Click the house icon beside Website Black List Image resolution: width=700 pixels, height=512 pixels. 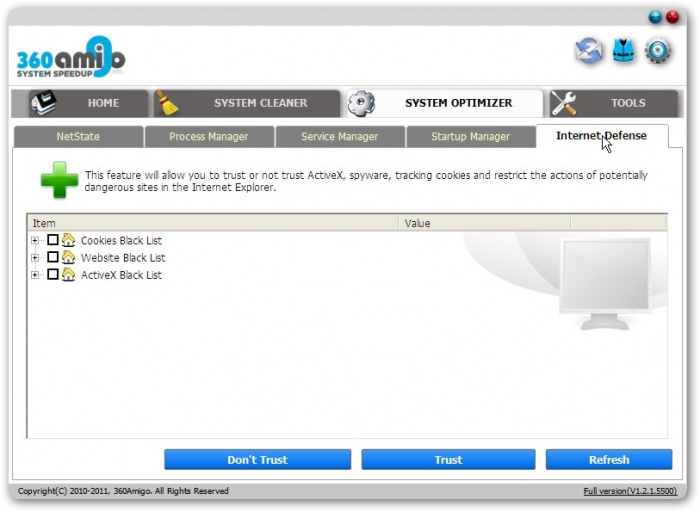tap(68, 258)
